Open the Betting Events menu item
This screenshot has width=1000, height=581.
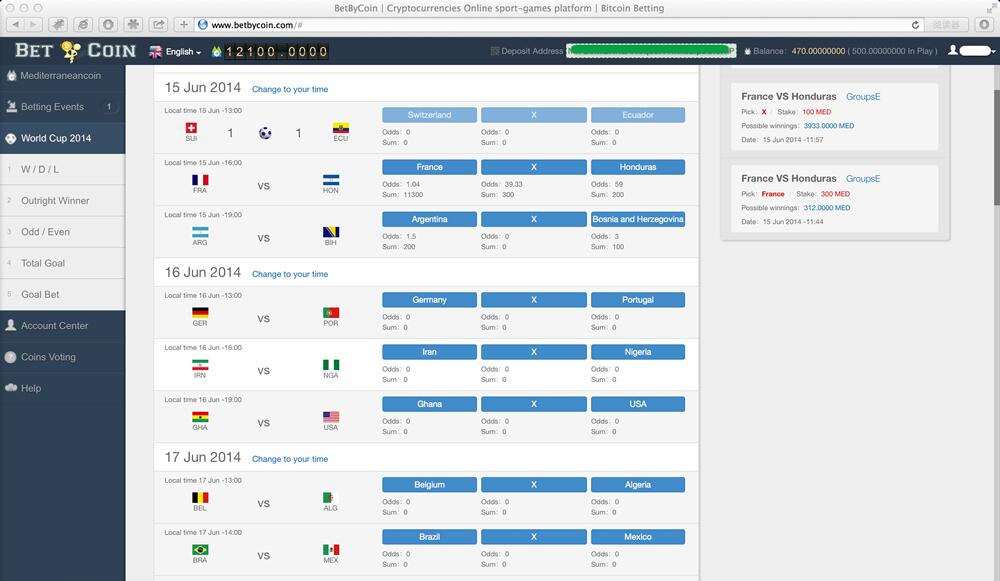coord(62,107)
